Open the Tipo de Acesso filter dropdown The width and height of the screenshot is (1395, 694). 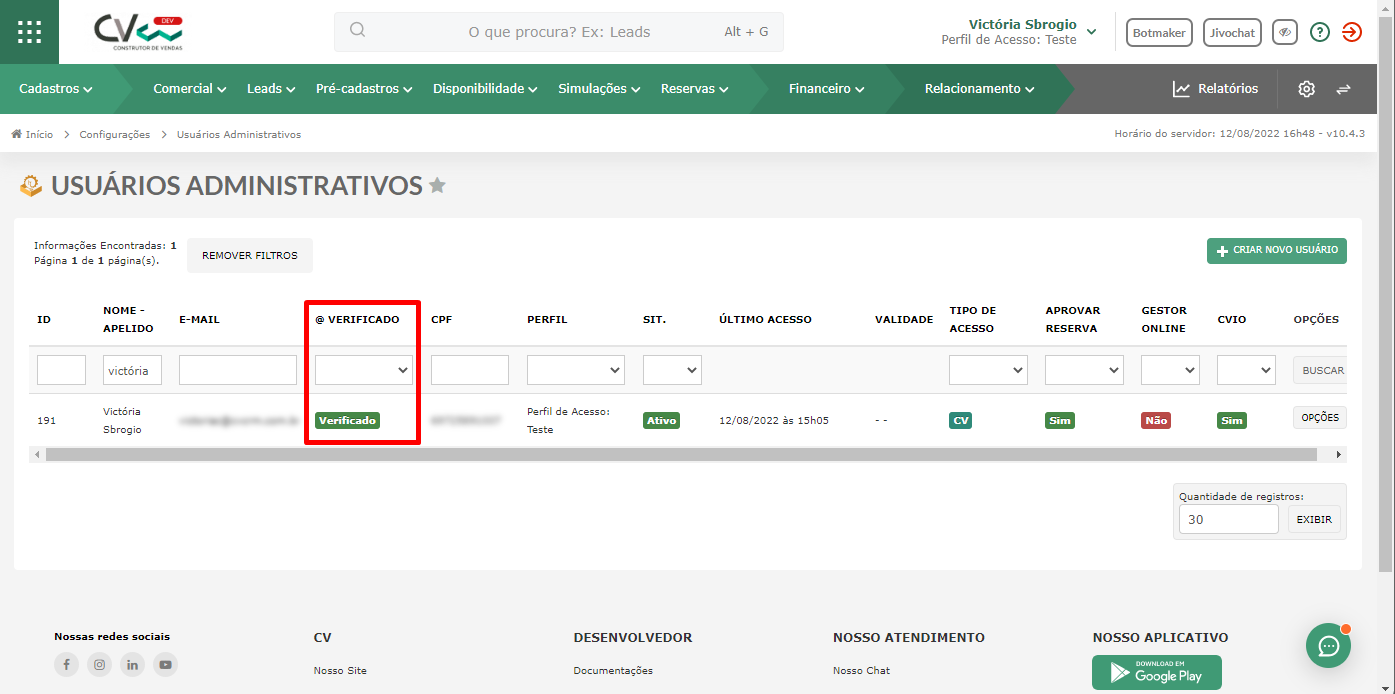pos(988,370)
